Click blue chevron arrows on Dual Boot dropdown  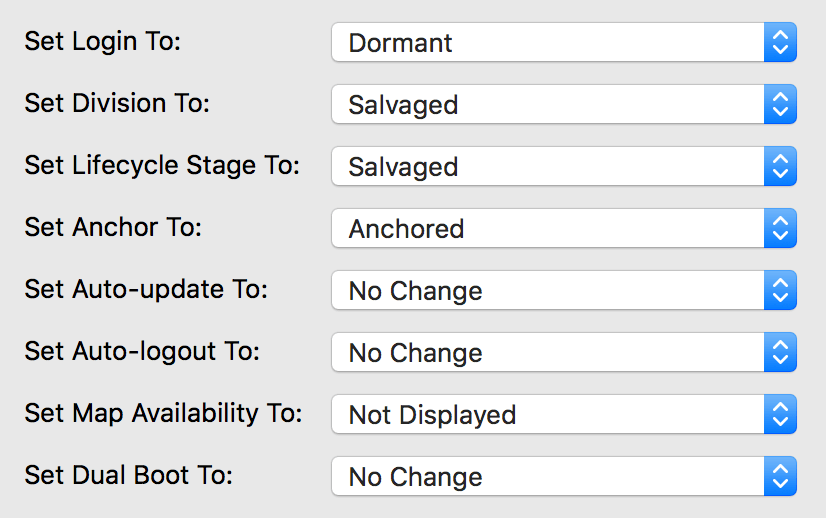coord(780,477)
